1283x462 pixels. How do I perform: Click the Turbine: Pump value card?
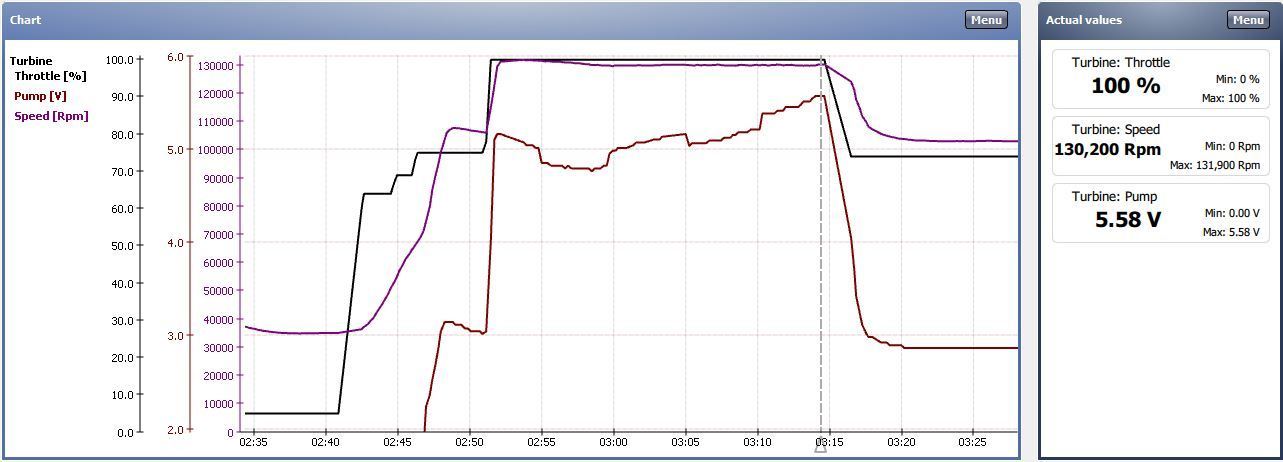tap(1159, 213)
